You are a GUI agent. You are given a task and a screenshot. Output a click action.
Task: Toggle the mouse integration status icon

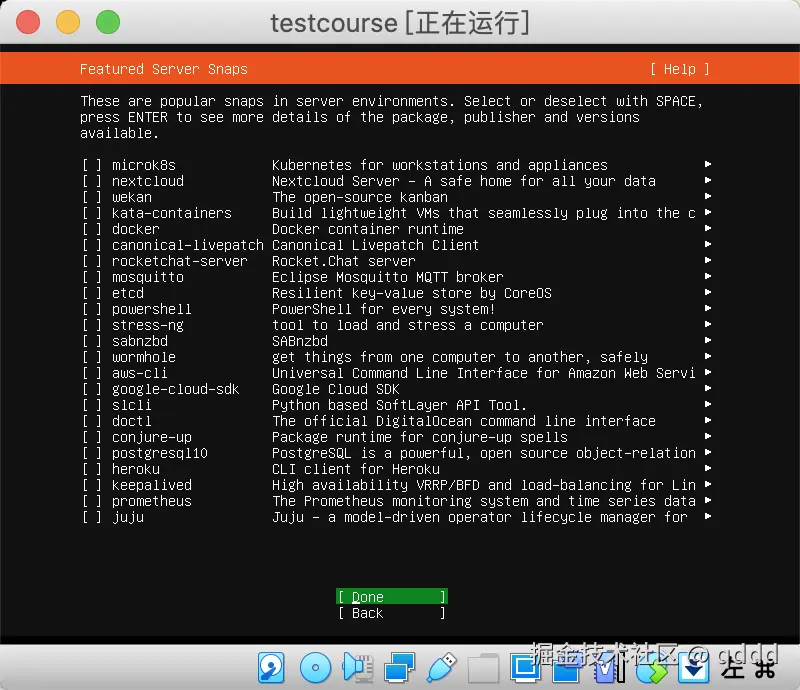pyautogui.click(x=652, y=668)
